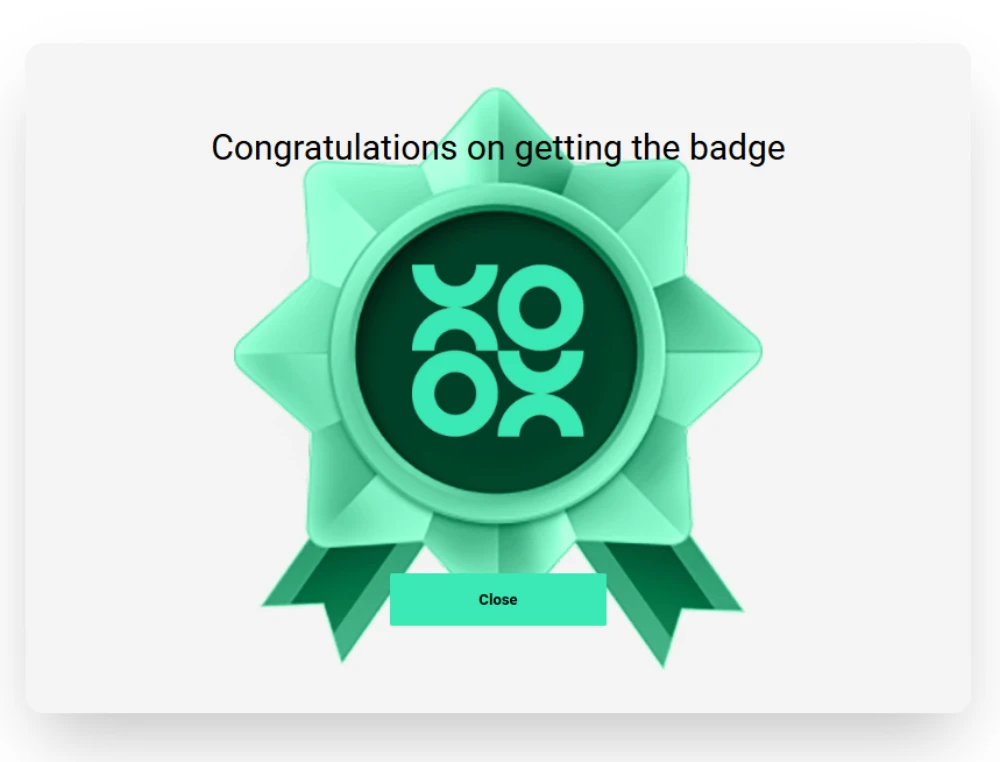Screen dimensions: 1000x762
Task: Click the congratulations heading text
Action: click(498, 148)
